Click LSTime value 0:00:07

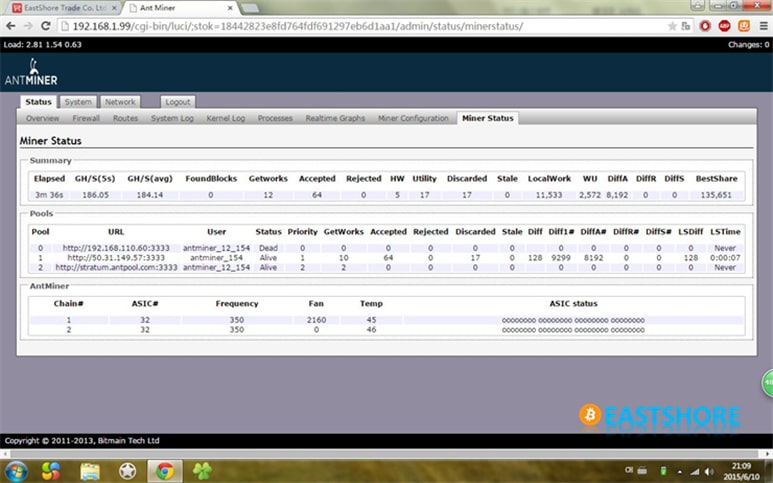coord(725,258)
